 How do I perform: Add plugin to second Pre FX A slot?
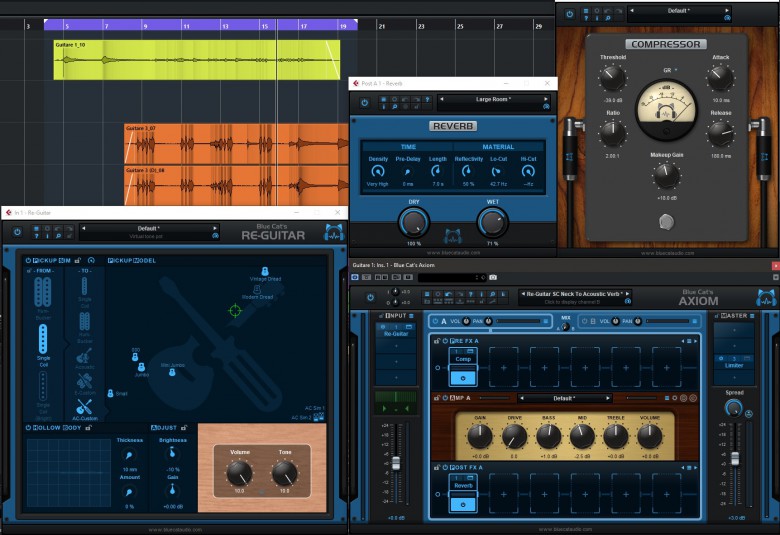(503, 368)
